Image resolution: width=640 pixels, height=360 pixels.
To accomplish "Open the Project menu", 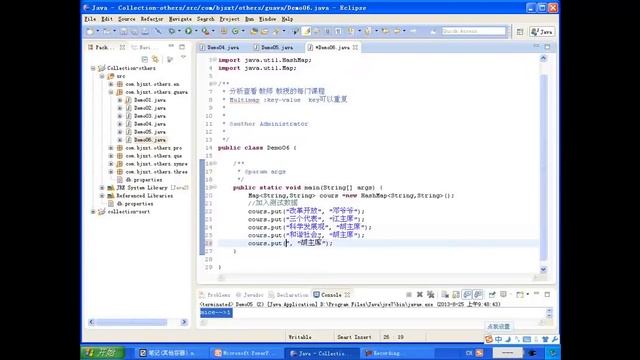I will (229, 19).
